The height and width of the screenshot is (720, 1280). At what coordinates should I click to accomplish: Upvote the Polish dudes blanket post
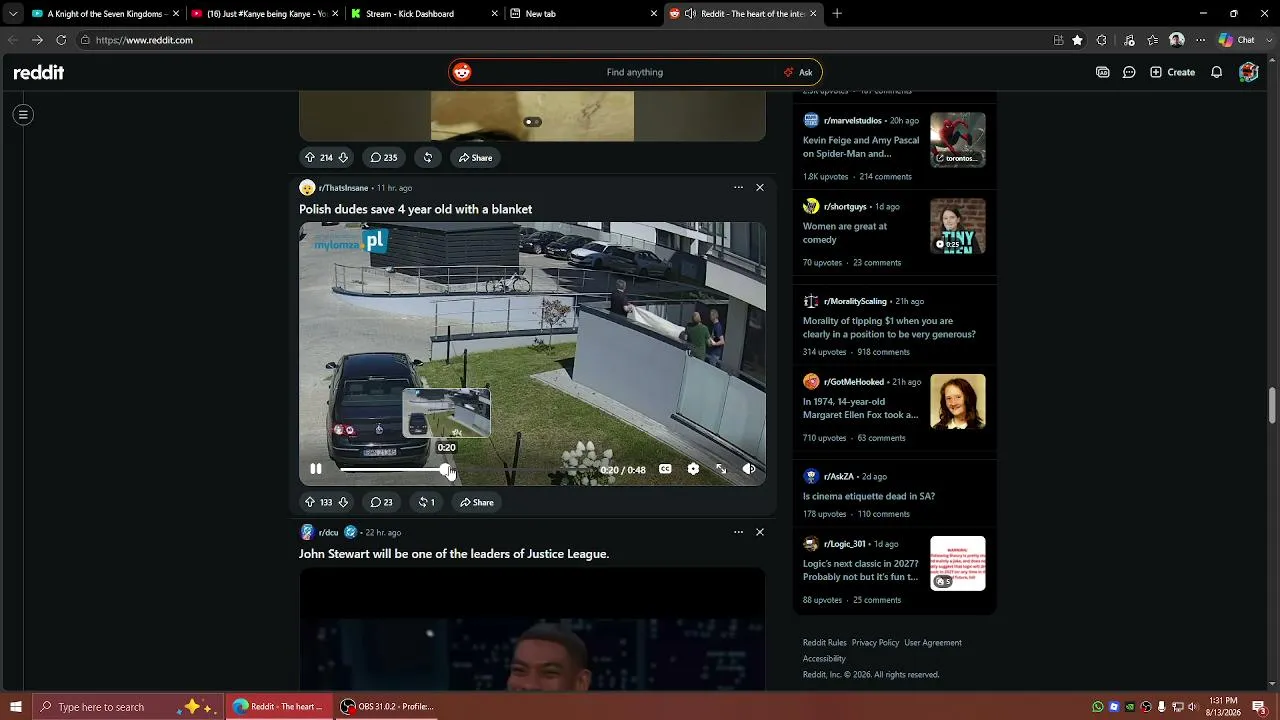point(310,502)
